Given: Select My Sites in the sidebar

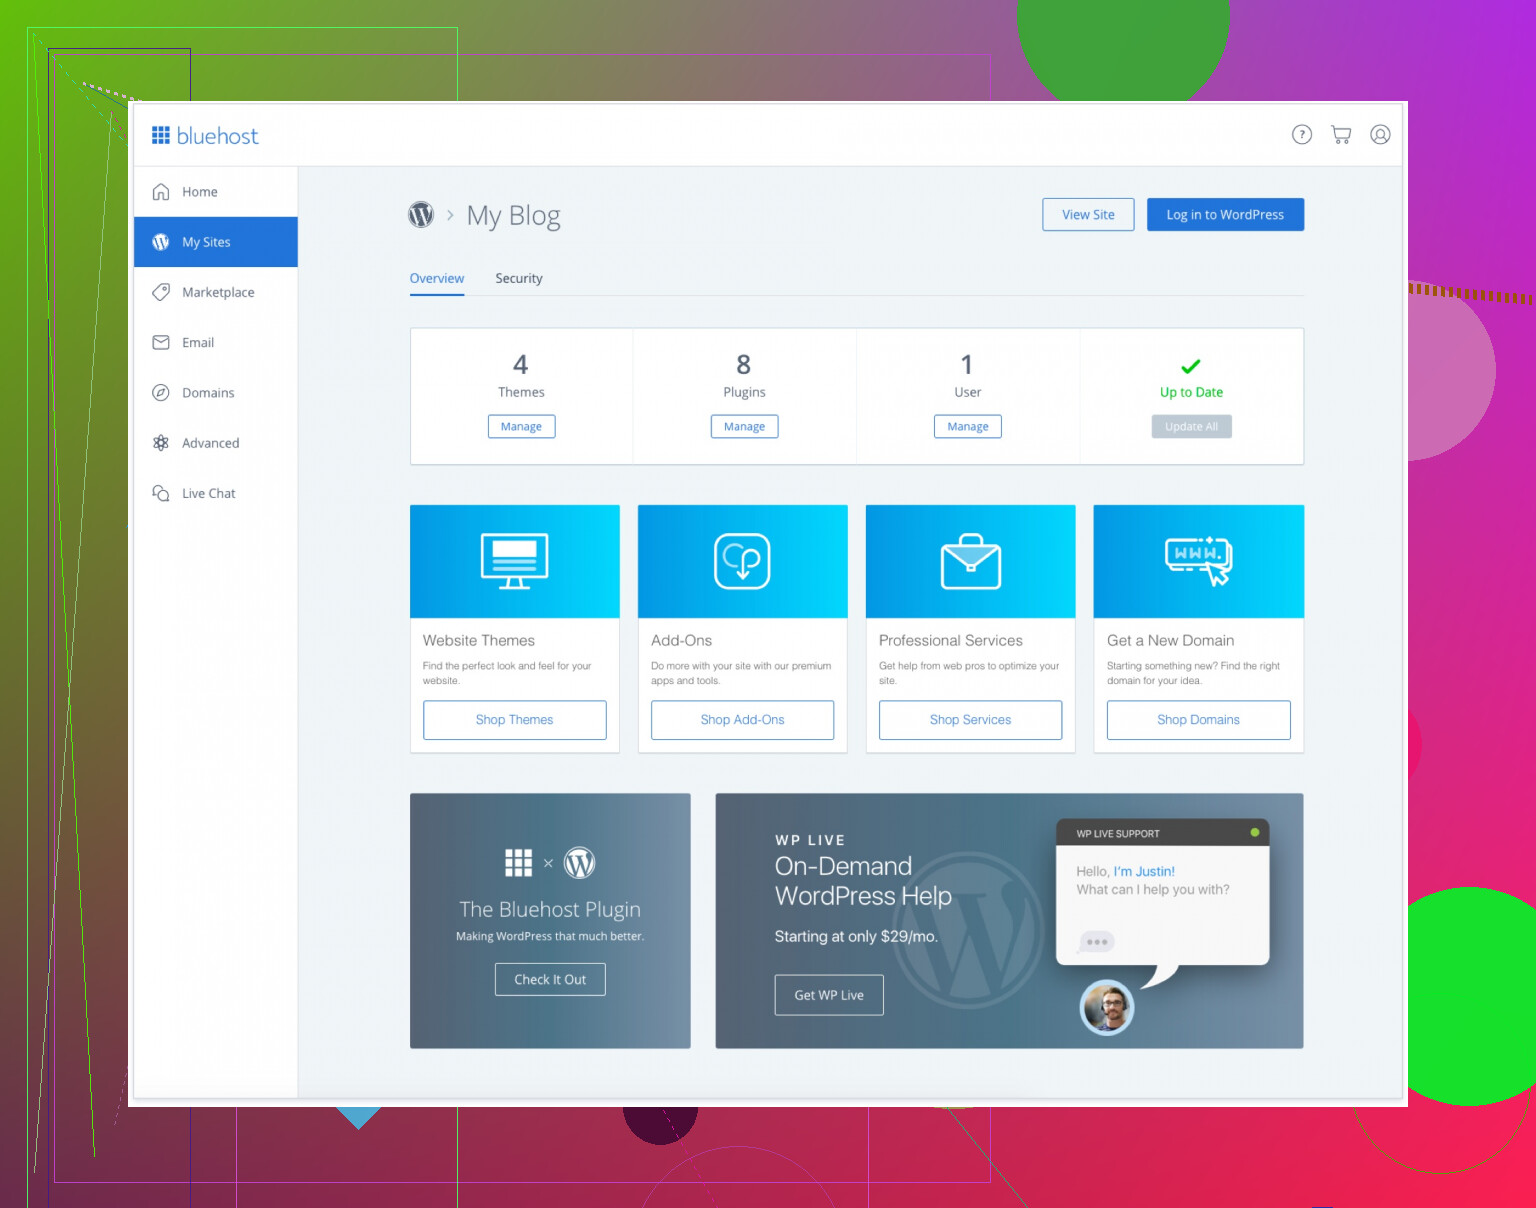Looking at the screenshot, I should coord(216,242).
